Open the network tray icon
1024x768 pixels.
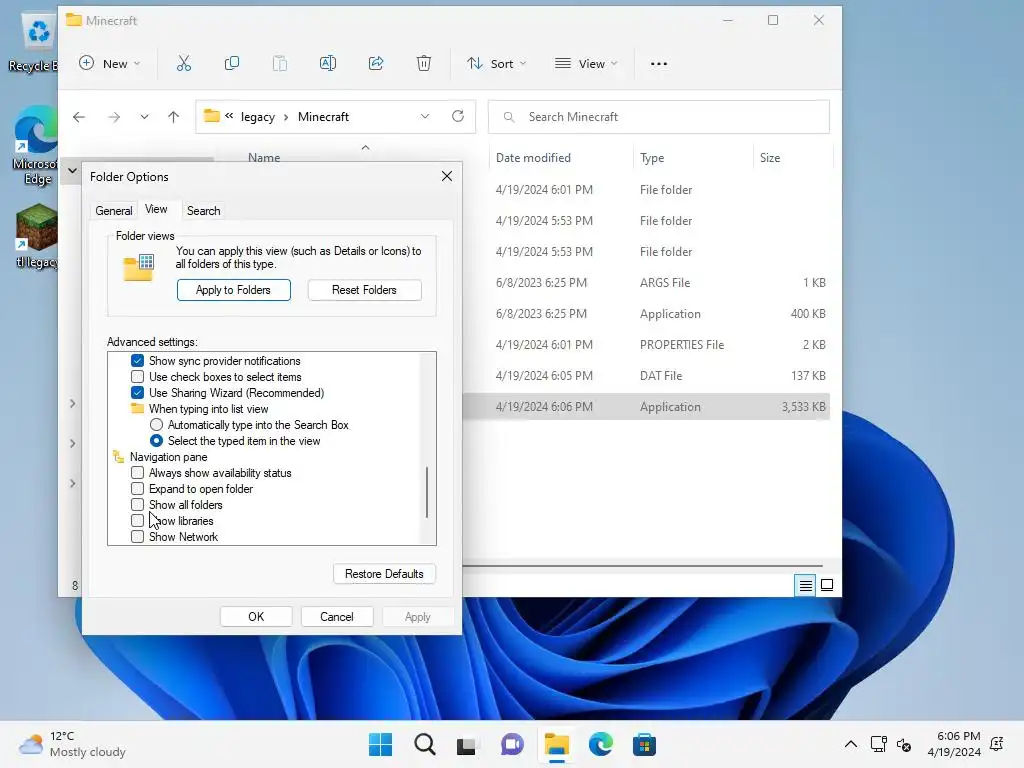click(x=878, y=744)
